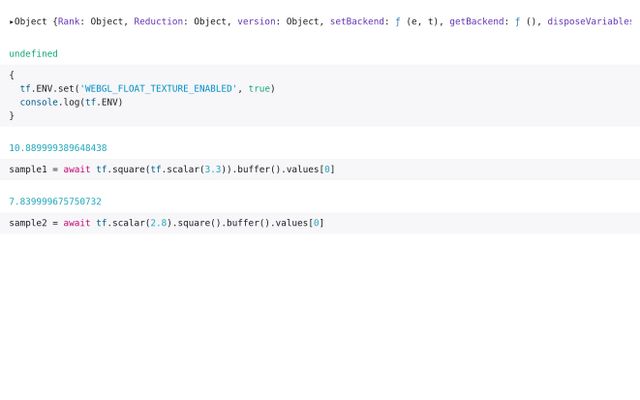Screen dimensions: 640x400
Task: Click the await keyword in sample2 cell
Action: pos(77,223)
